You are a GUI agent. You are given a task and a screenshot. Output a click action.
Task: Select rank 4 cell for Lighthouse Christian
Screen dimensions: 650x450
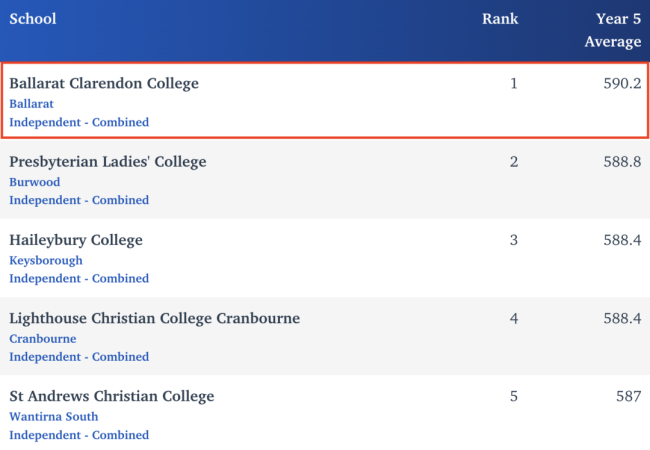click(514, 318)
